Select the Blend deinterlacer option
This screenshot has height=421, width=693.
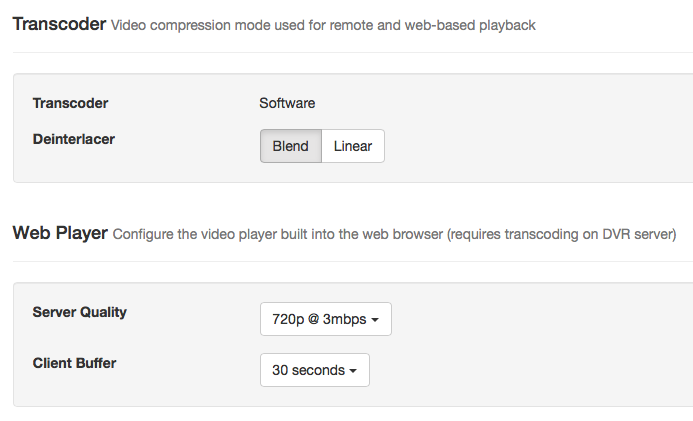click(x=290, y=146)
